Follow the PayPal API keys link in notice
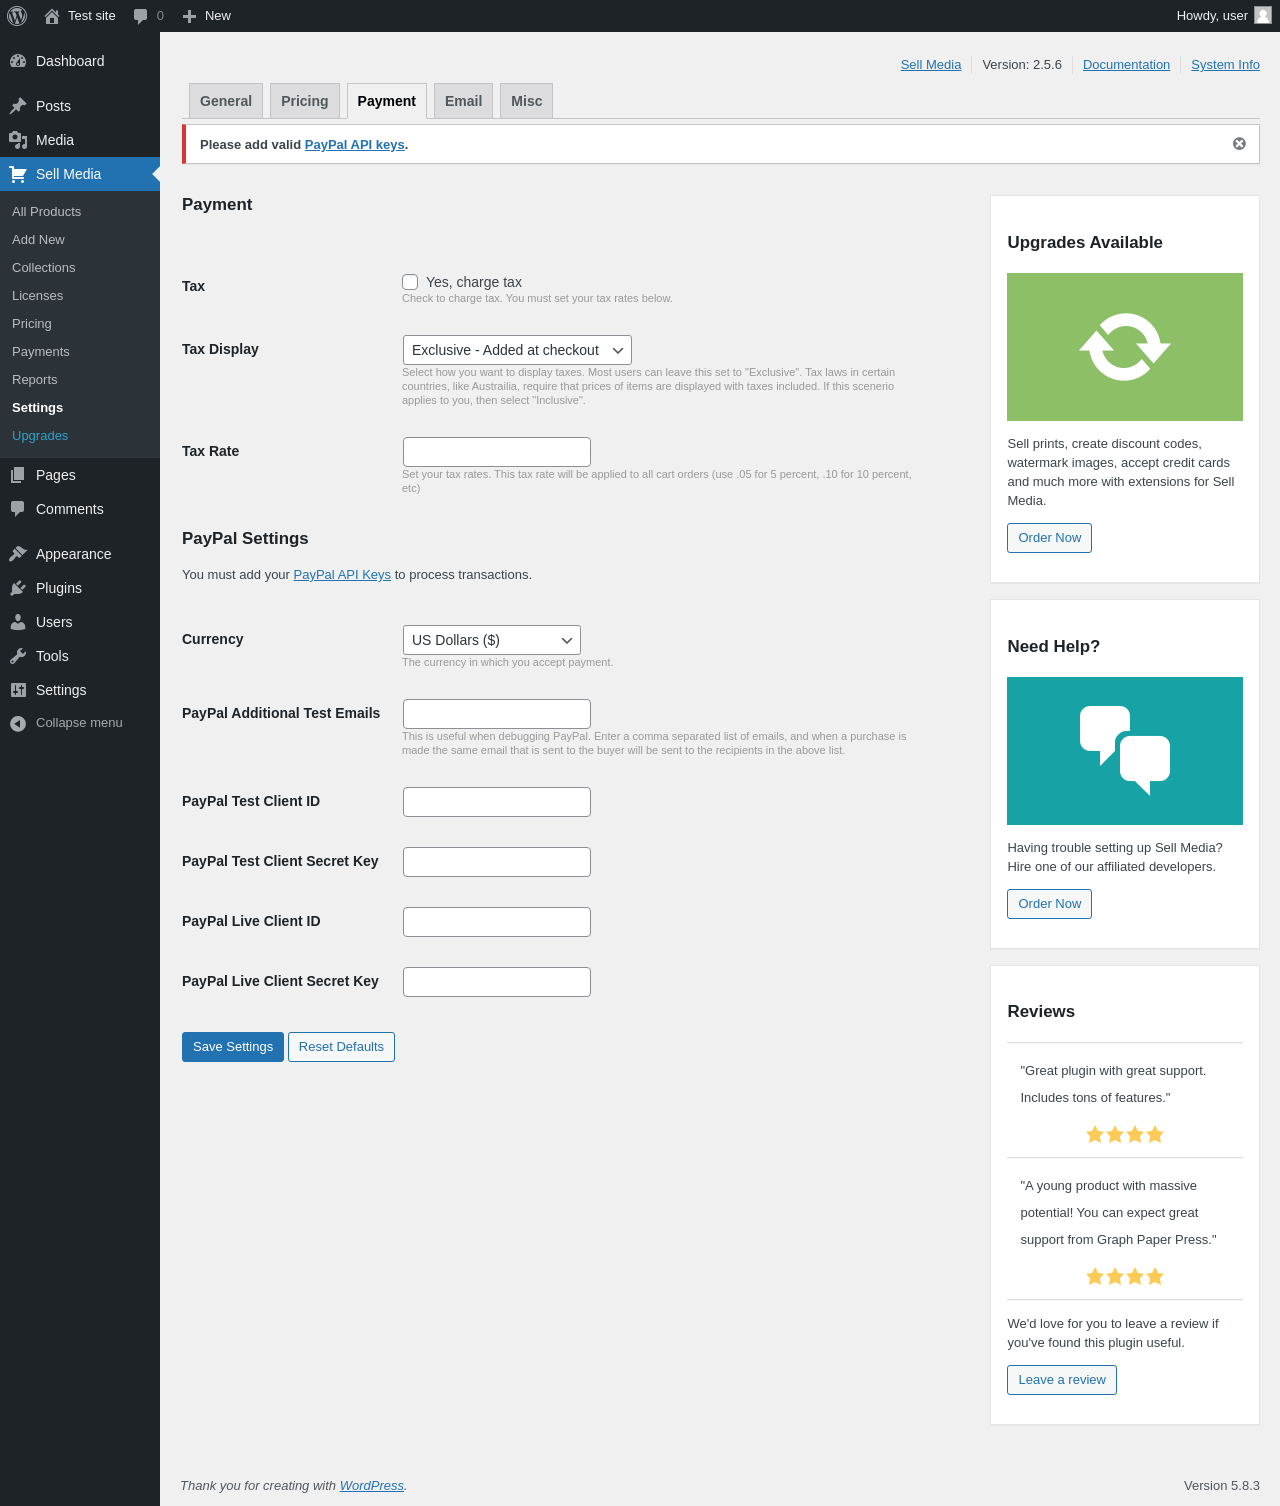Viewport: 1280px width, 1506px height. pos(355,145)
